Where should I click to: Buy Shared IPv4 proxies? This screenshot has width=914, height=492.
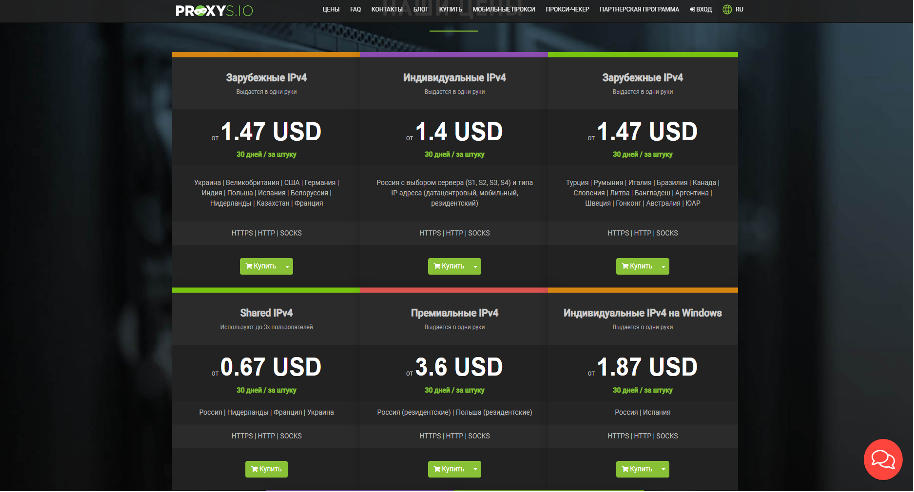coord(266,469)
